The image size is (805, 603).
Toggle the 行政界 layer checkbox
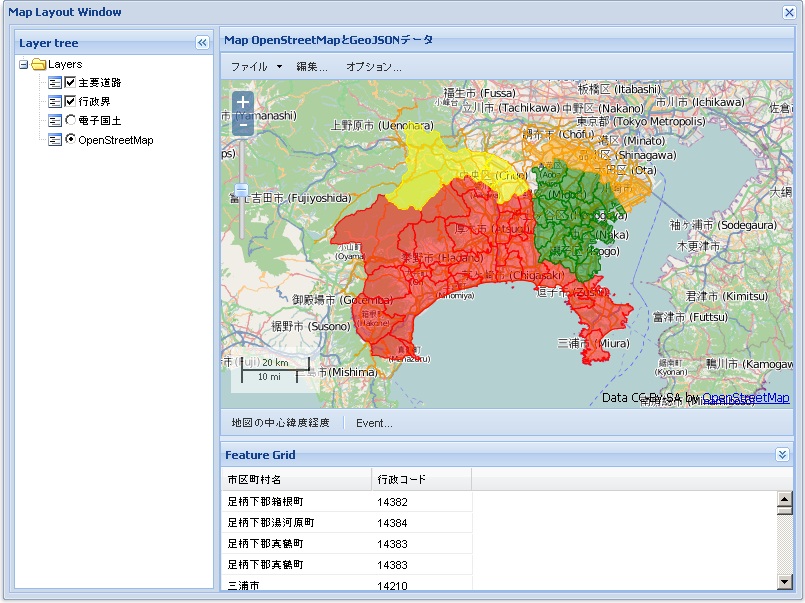(x=70, y=102)
